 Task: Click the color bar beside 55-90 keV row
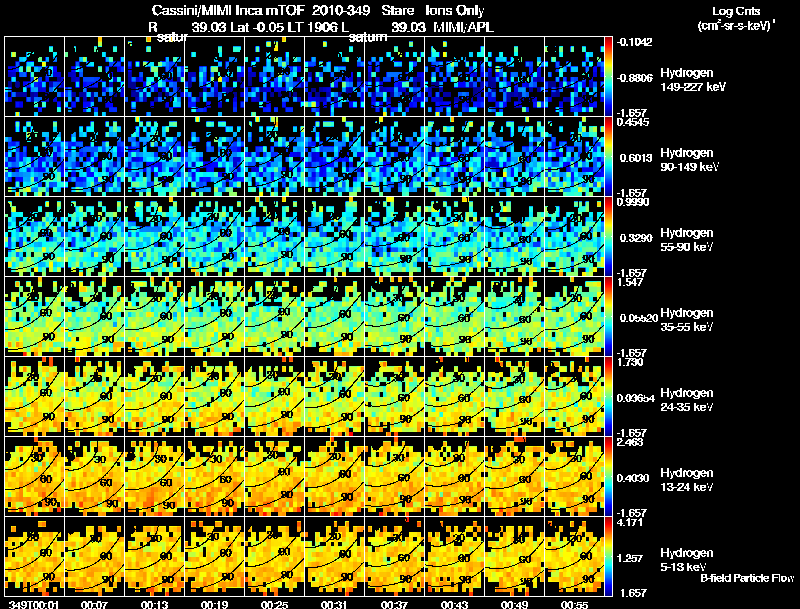pyautogui.click(x=608, y=236)
